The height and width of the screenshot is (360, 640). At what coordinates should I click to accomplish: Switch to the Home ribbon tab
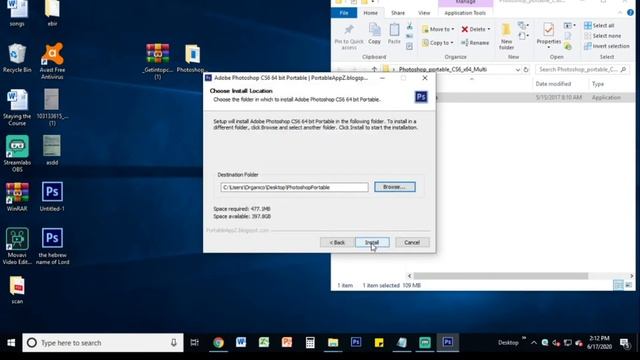[x=370, y=13]
